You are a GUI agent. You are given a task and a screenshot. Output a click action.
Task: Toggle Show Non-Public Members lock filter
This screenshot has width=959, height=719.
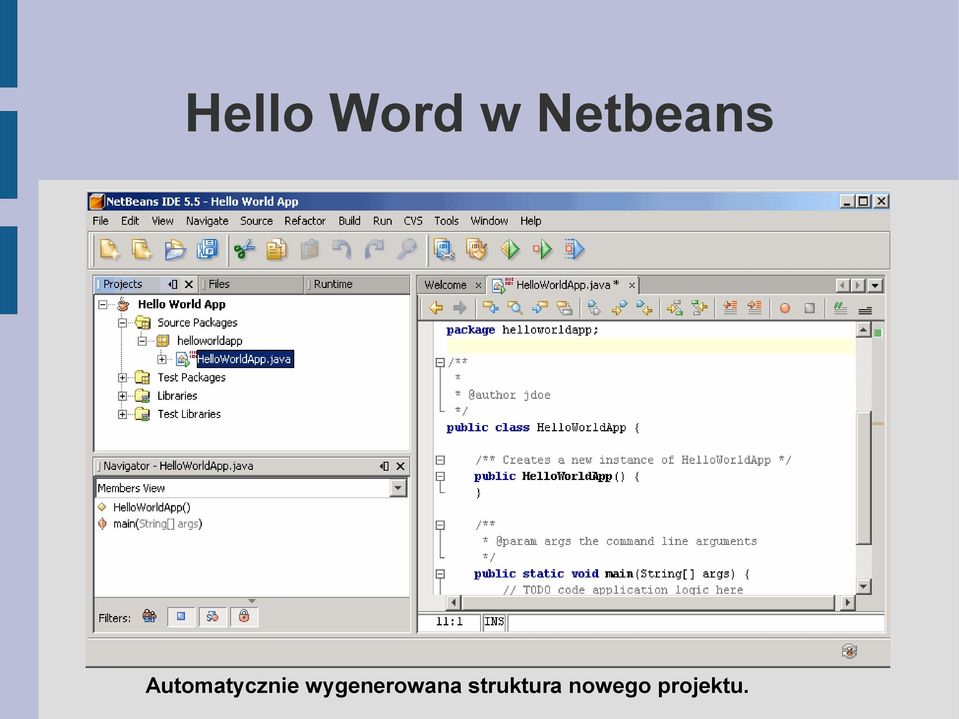[244, 616]
